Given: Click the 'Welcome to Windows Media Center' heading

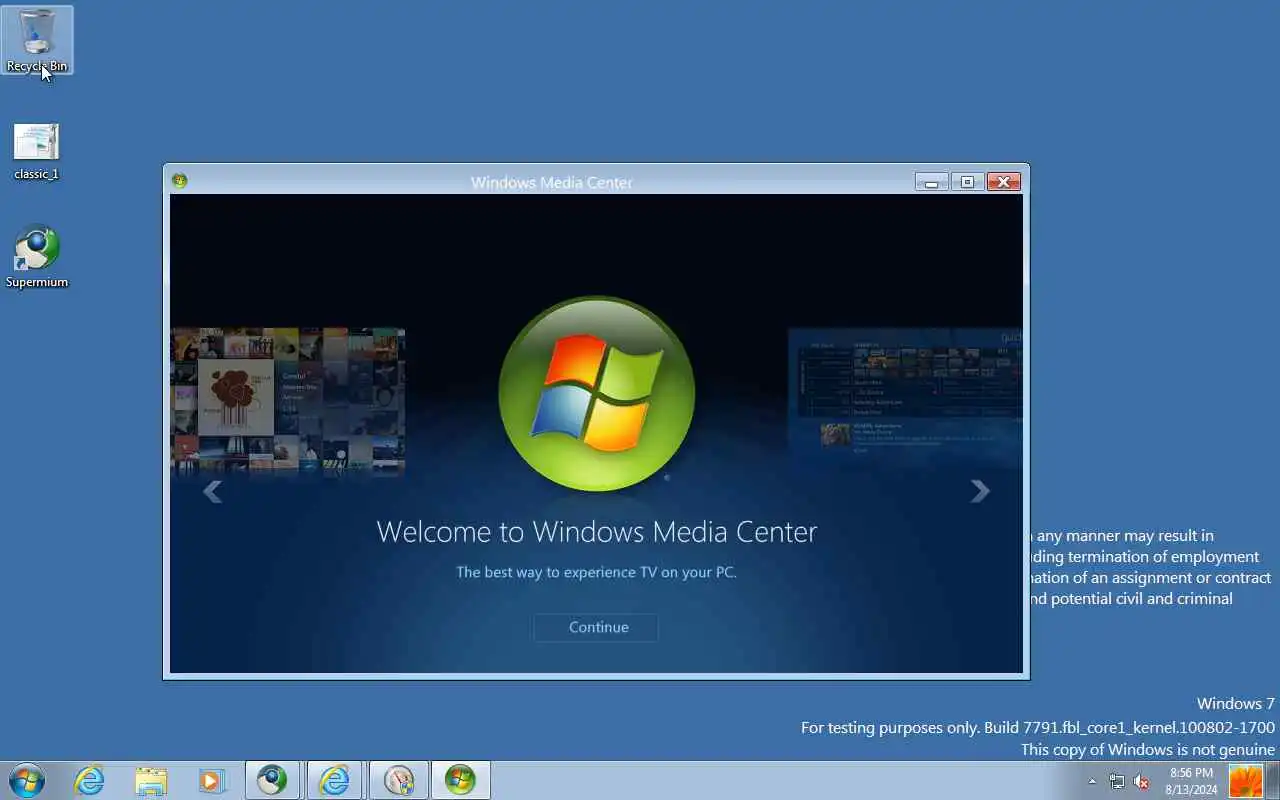Looking at the screenshot, I should (596, 531).
